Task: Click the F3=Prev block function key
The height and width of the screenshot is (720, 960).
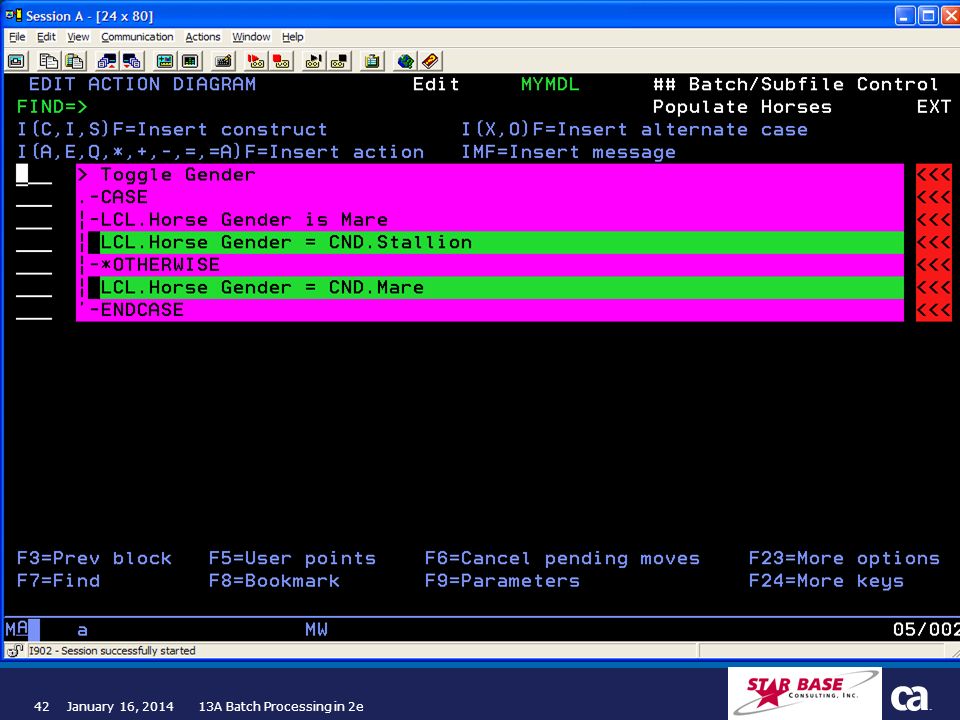Action: click(x=94, y=558)
